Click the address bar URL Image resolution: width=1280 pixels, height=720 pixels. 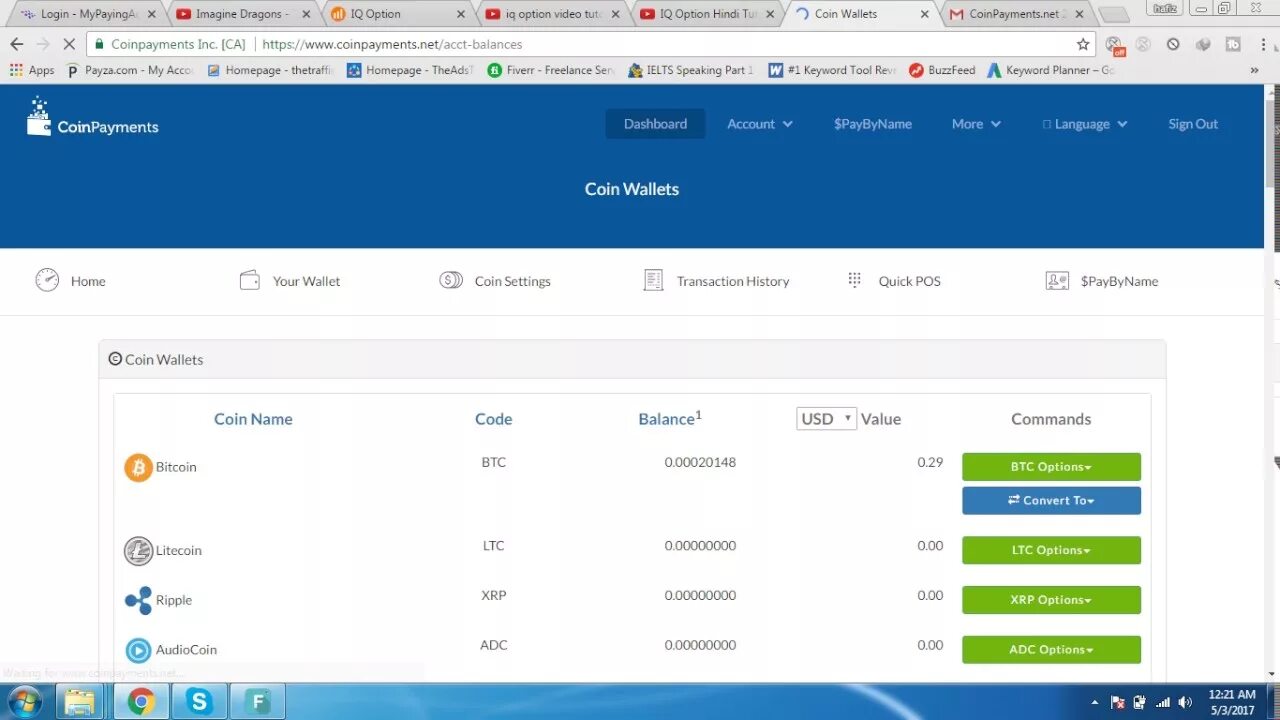392,44
